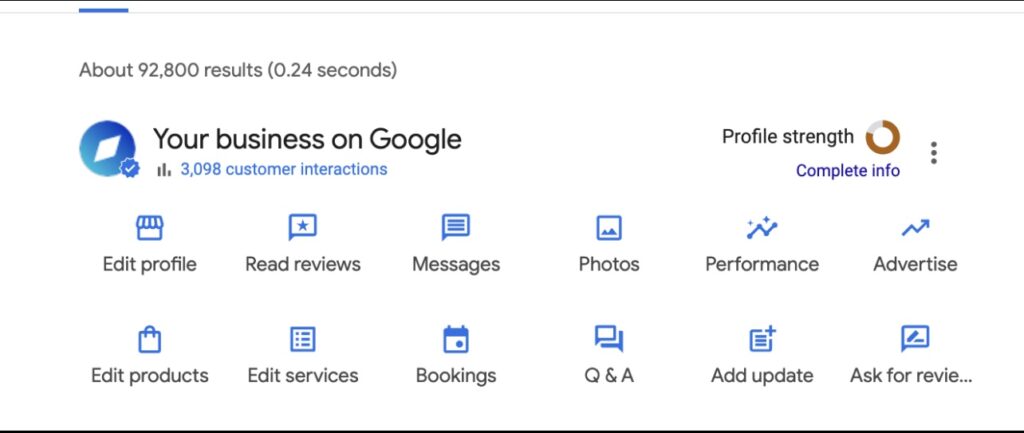Viewport: 1024px width, 433px height.
Task: Click the Bookings text label
Action: pyautogui.click(x=456, y=376)
